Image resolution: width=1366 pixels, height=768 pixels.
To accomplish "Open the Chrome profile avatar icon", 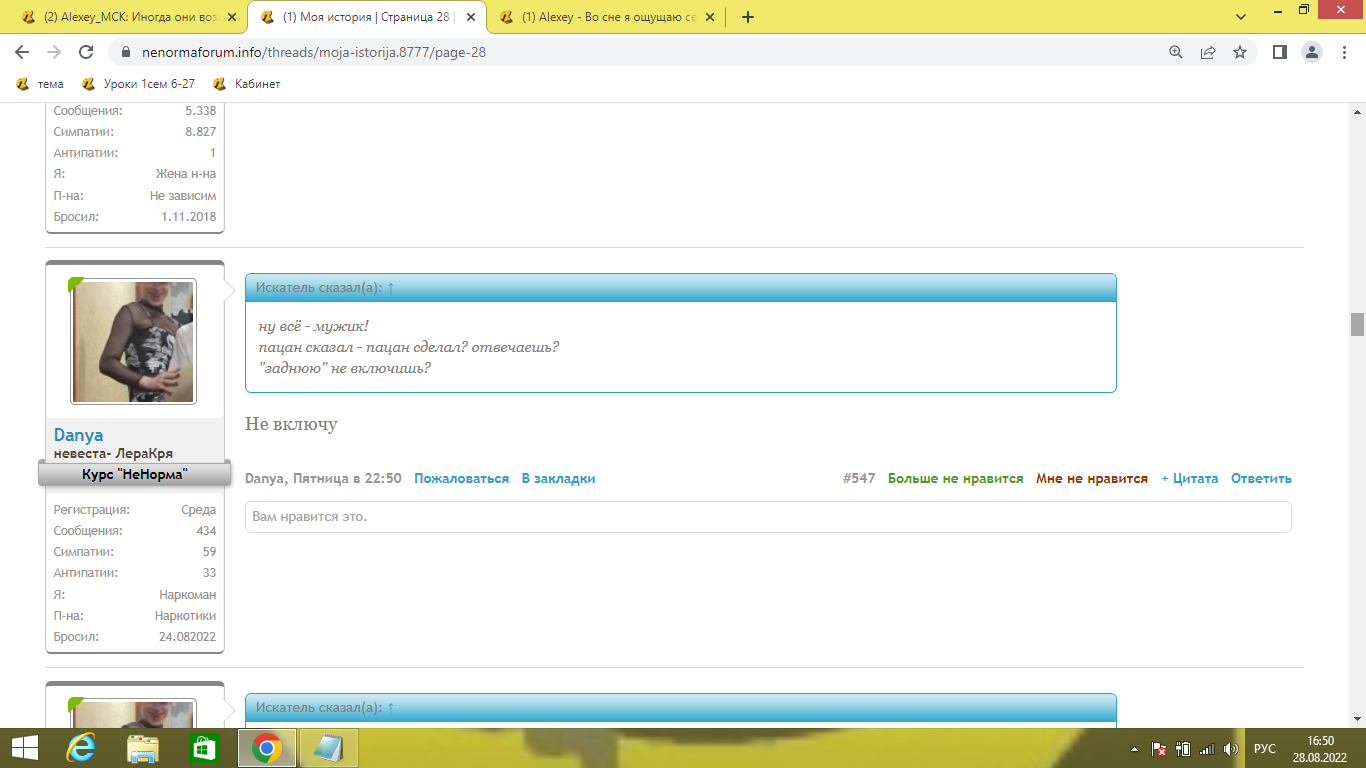I will tap(1312, 52).
